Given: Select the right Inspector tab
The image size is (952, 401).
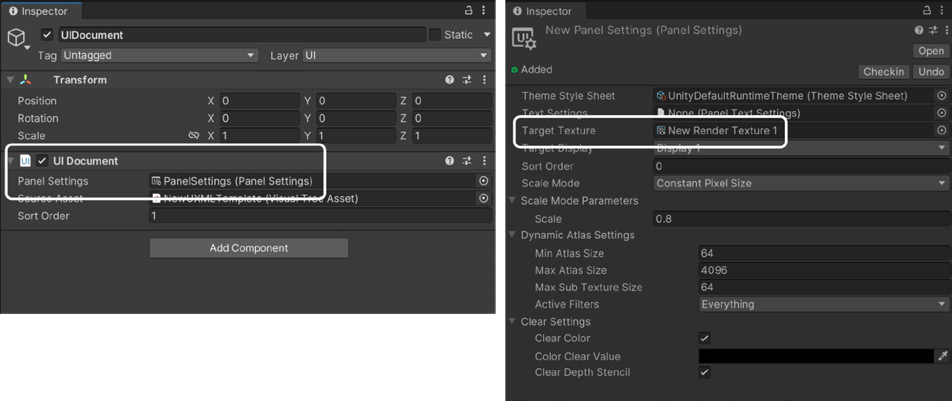Looking at the screenshot, I should pos(543,11).
